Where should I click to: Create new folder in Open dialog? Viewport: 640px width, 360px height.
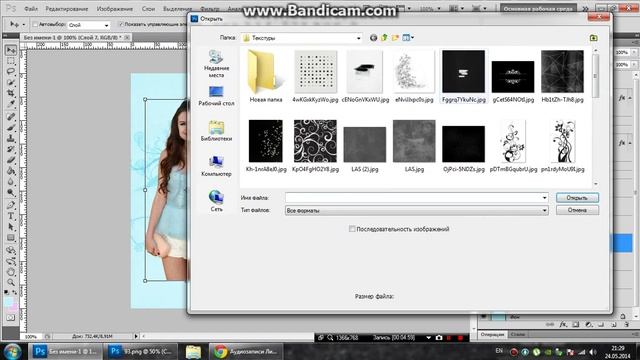pos(395,38)
